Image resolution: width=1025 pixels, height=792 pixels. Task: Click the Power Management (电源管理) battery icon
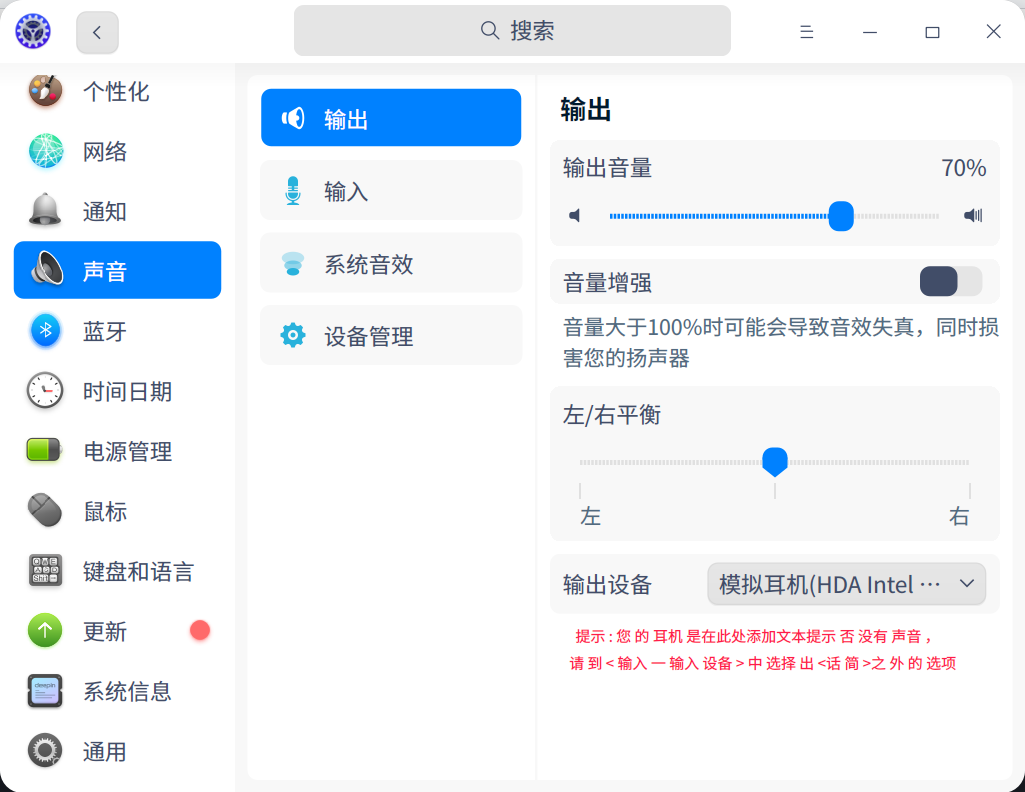(x=45, y=451)
